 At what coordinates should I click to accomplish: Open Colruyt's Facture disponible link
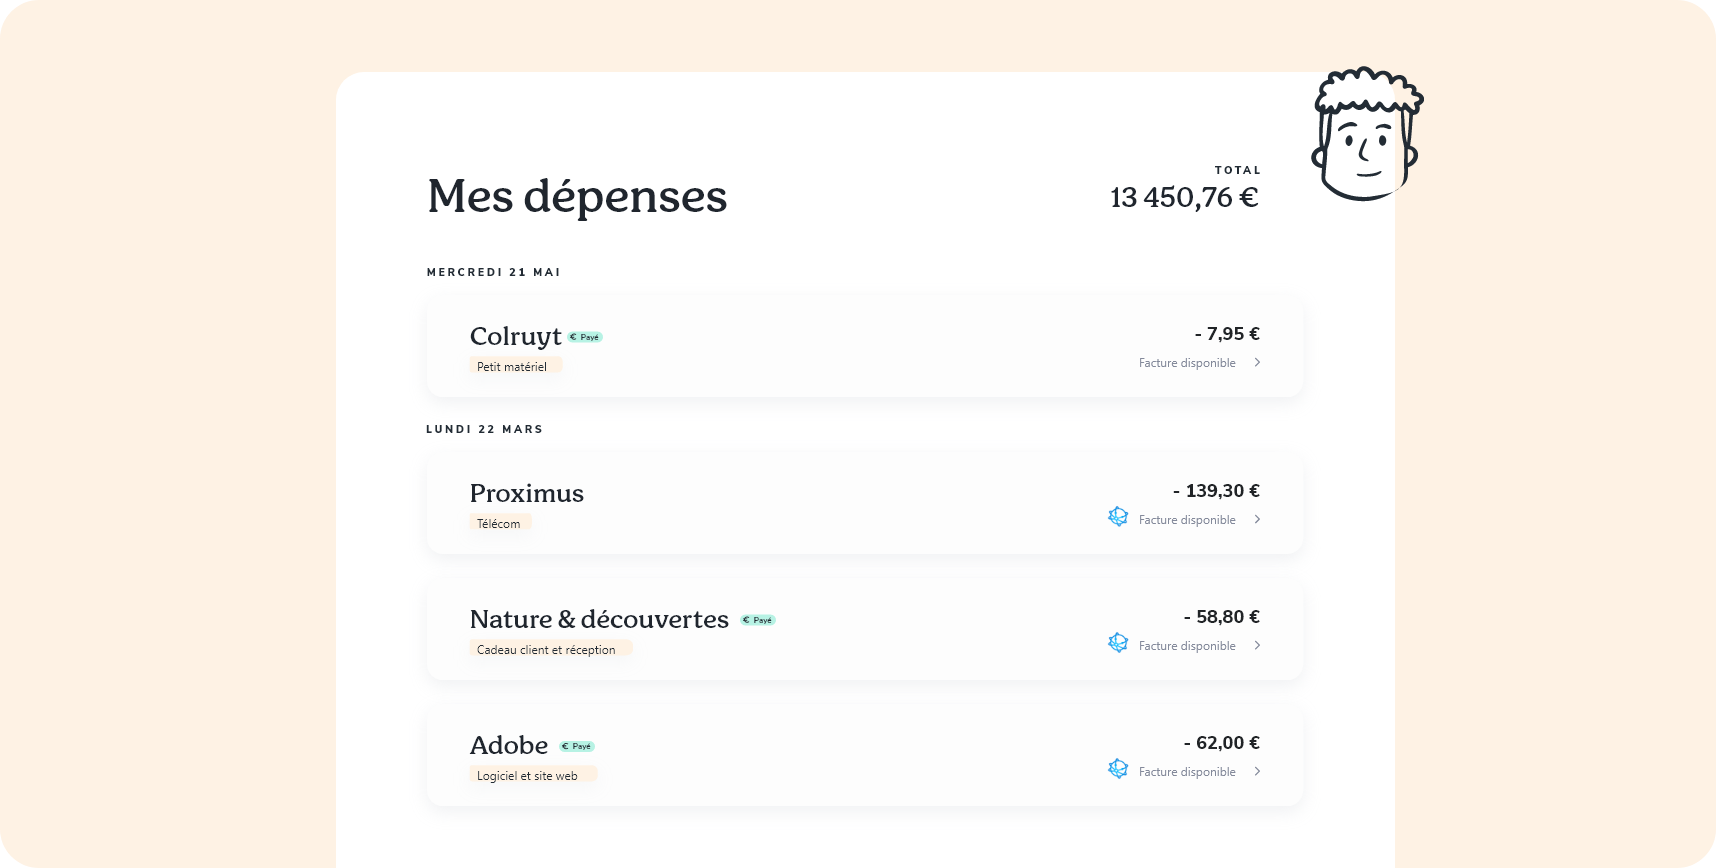1187,363
